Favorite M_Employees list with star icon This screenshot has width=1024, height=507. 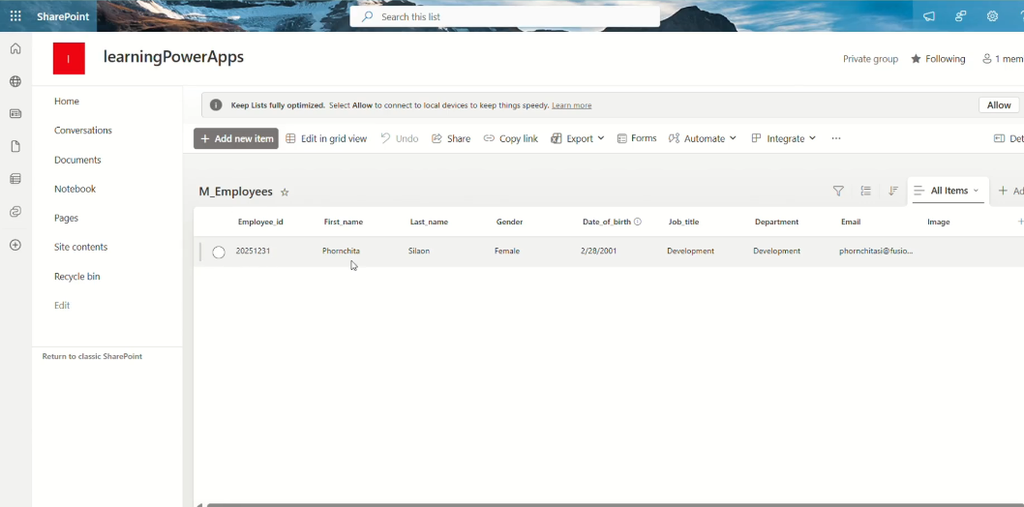285,192
